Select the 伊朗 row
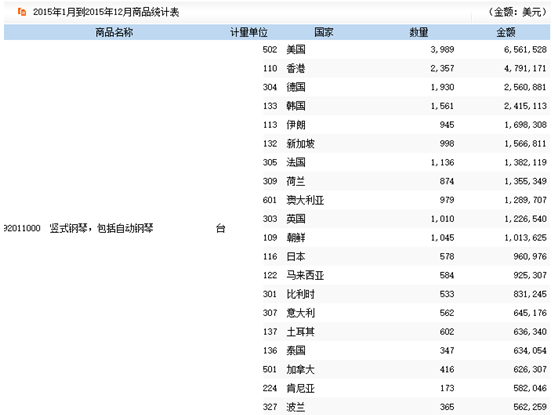Viewport: 553px width, 415px height. [x=406, y=124]
